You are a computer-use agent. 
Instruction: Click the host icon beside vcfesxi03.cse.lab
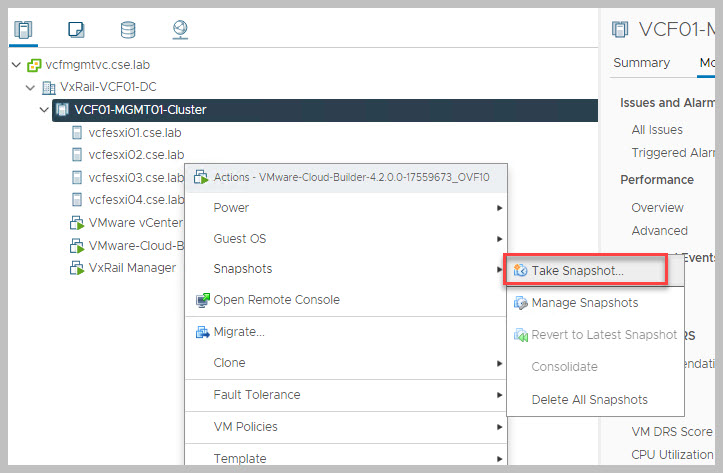point(77,177)
